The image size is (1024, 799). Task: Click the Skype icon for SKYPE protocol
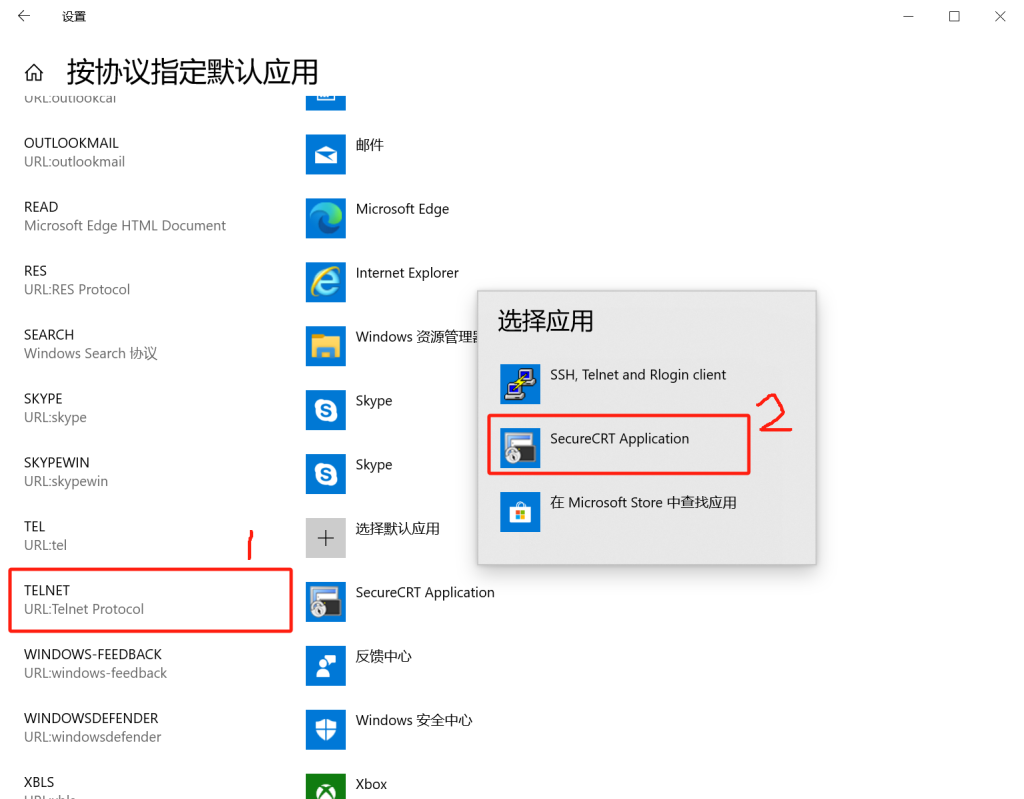(x=325, y=410)
